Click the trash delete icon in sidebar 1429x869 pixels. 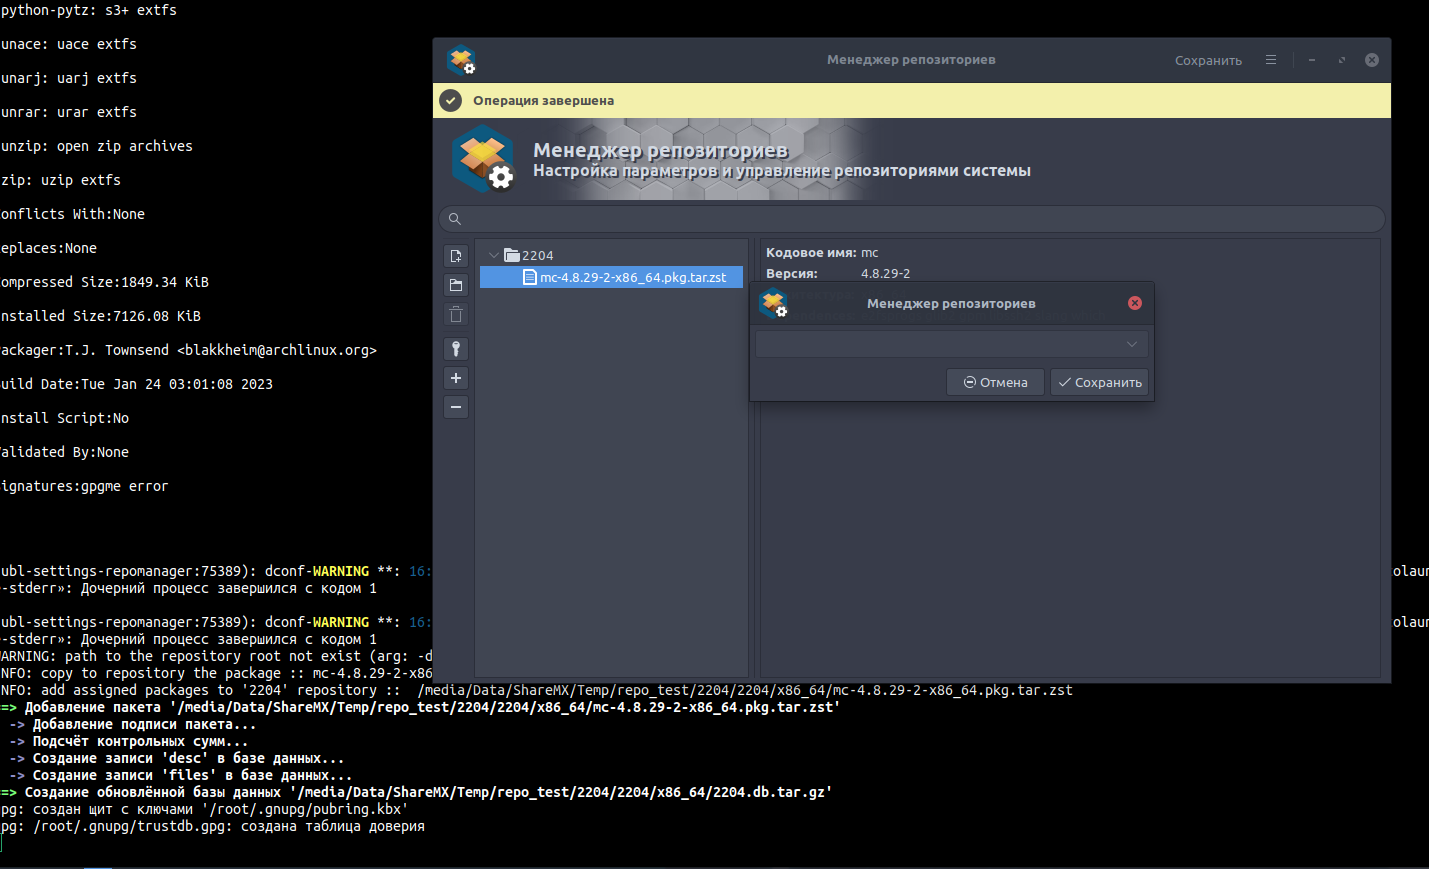456,315
